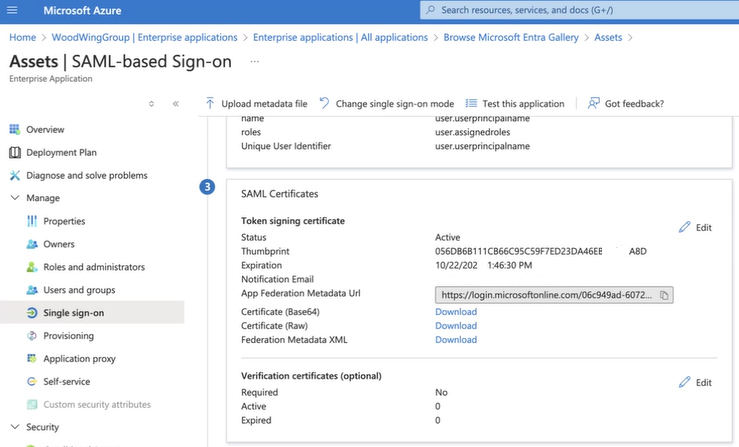The height and width of the screenshot is (447, 739).
Task: Click the search magnifier icon
Action: click(x=430, y=10)
